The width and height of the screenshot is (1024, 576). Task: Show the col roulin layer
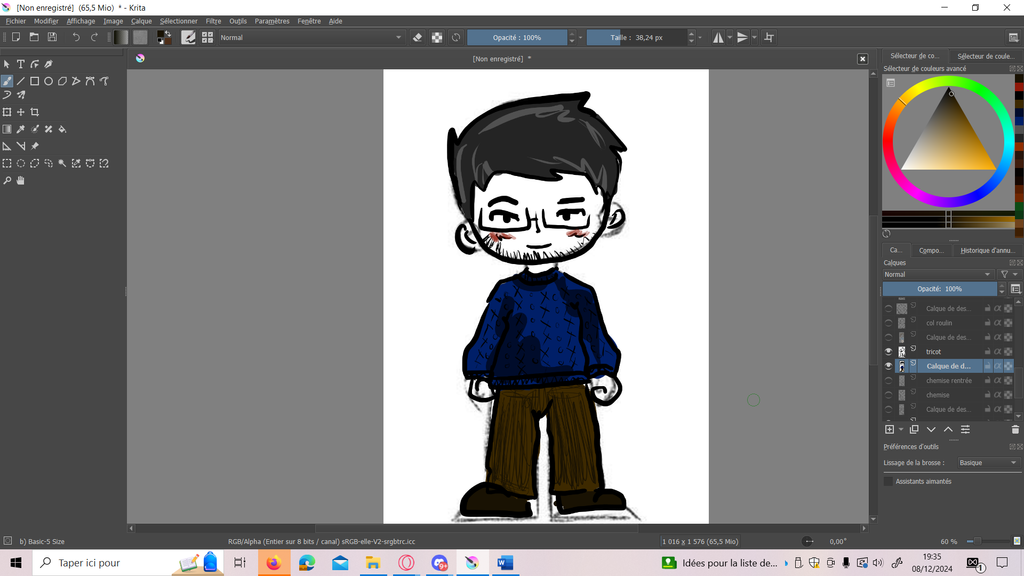pos(888,323)
